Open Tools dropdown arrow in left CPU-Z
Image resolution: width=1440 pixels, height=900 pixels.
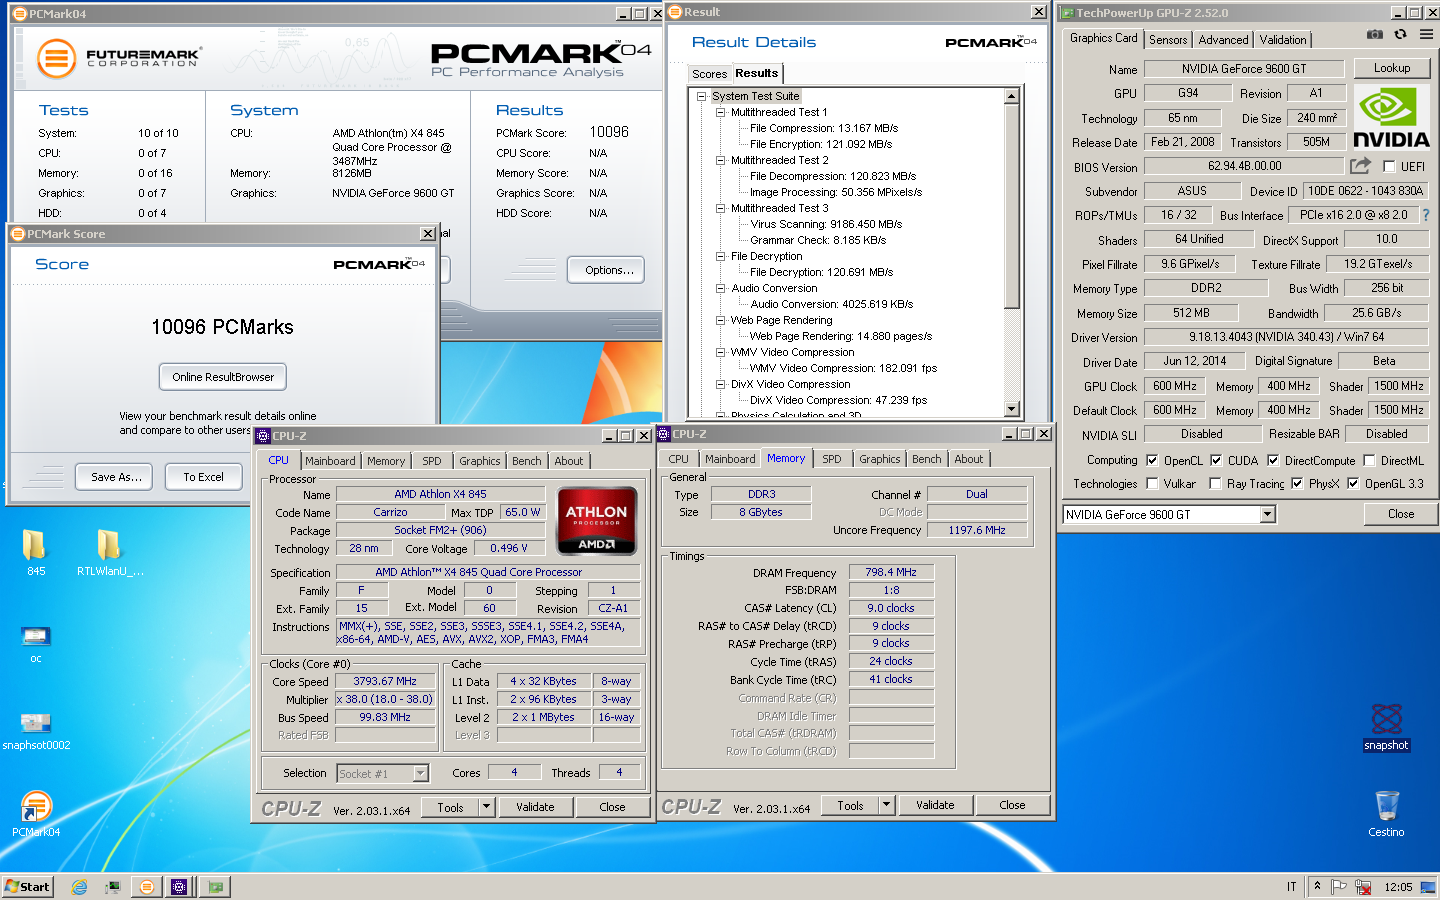pos(486,807)
